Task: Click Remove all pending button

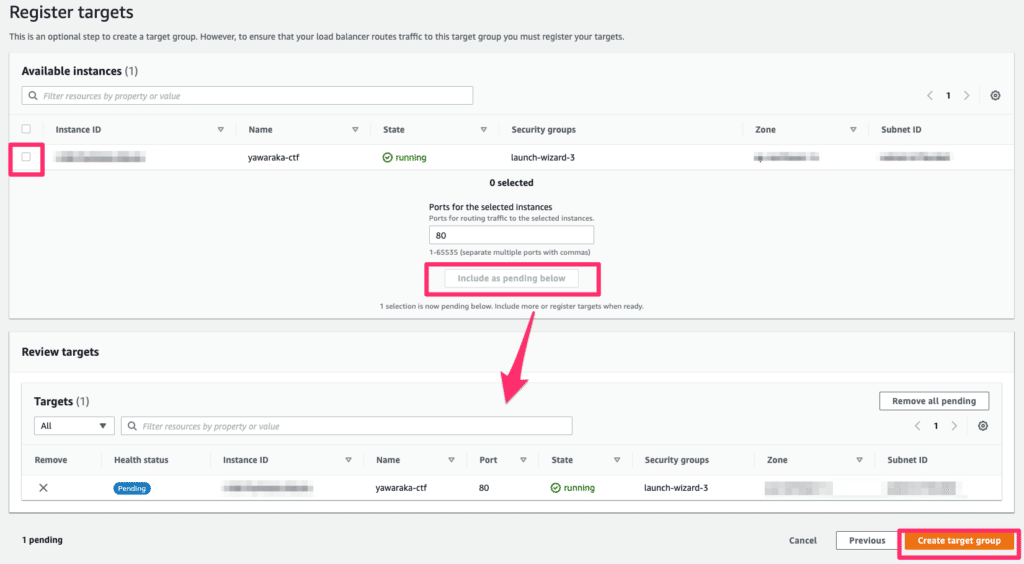Action: point(933,401)
